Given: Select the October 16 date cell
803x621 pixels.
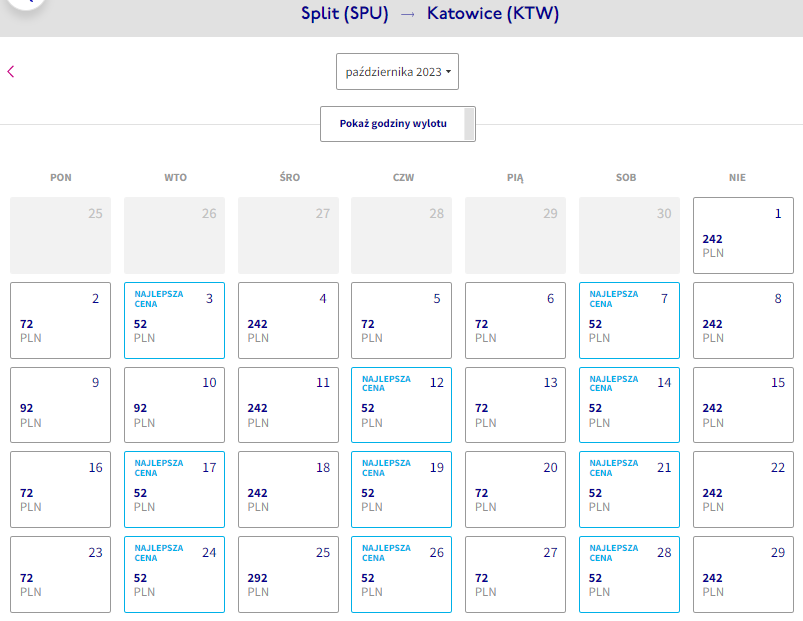Looking at the screenshot, I should coord(60,489).
